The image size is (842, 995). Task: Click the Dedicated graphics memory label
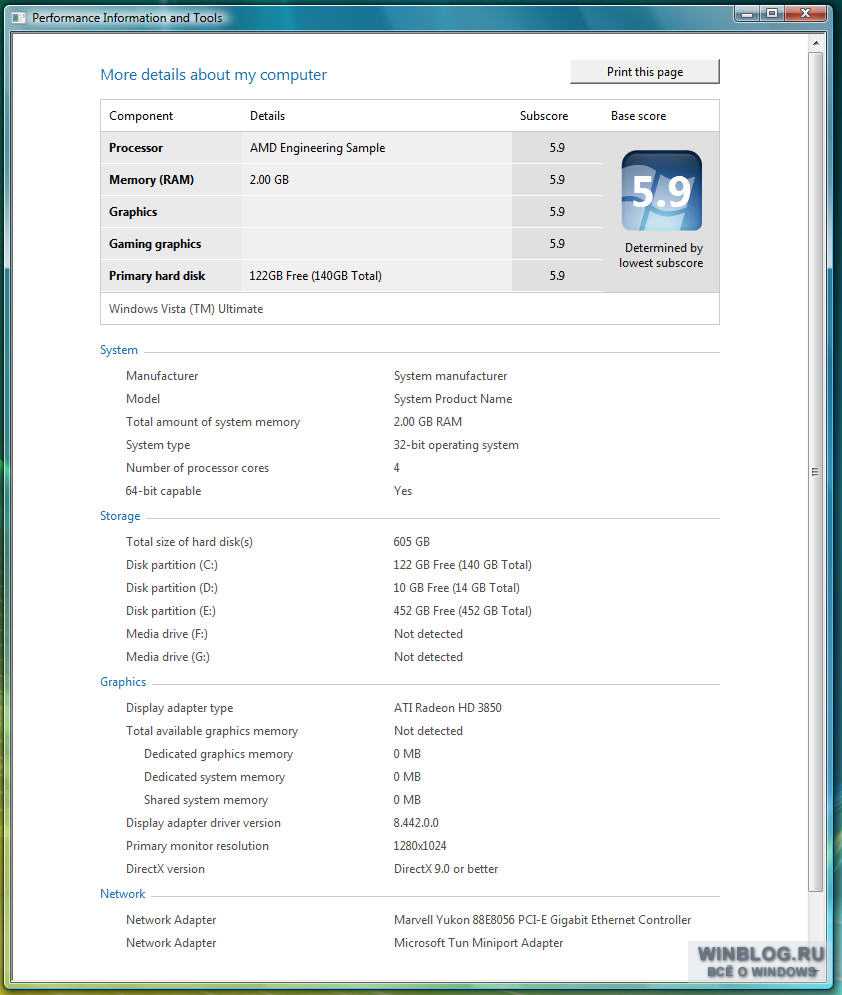tap(218, 754)
